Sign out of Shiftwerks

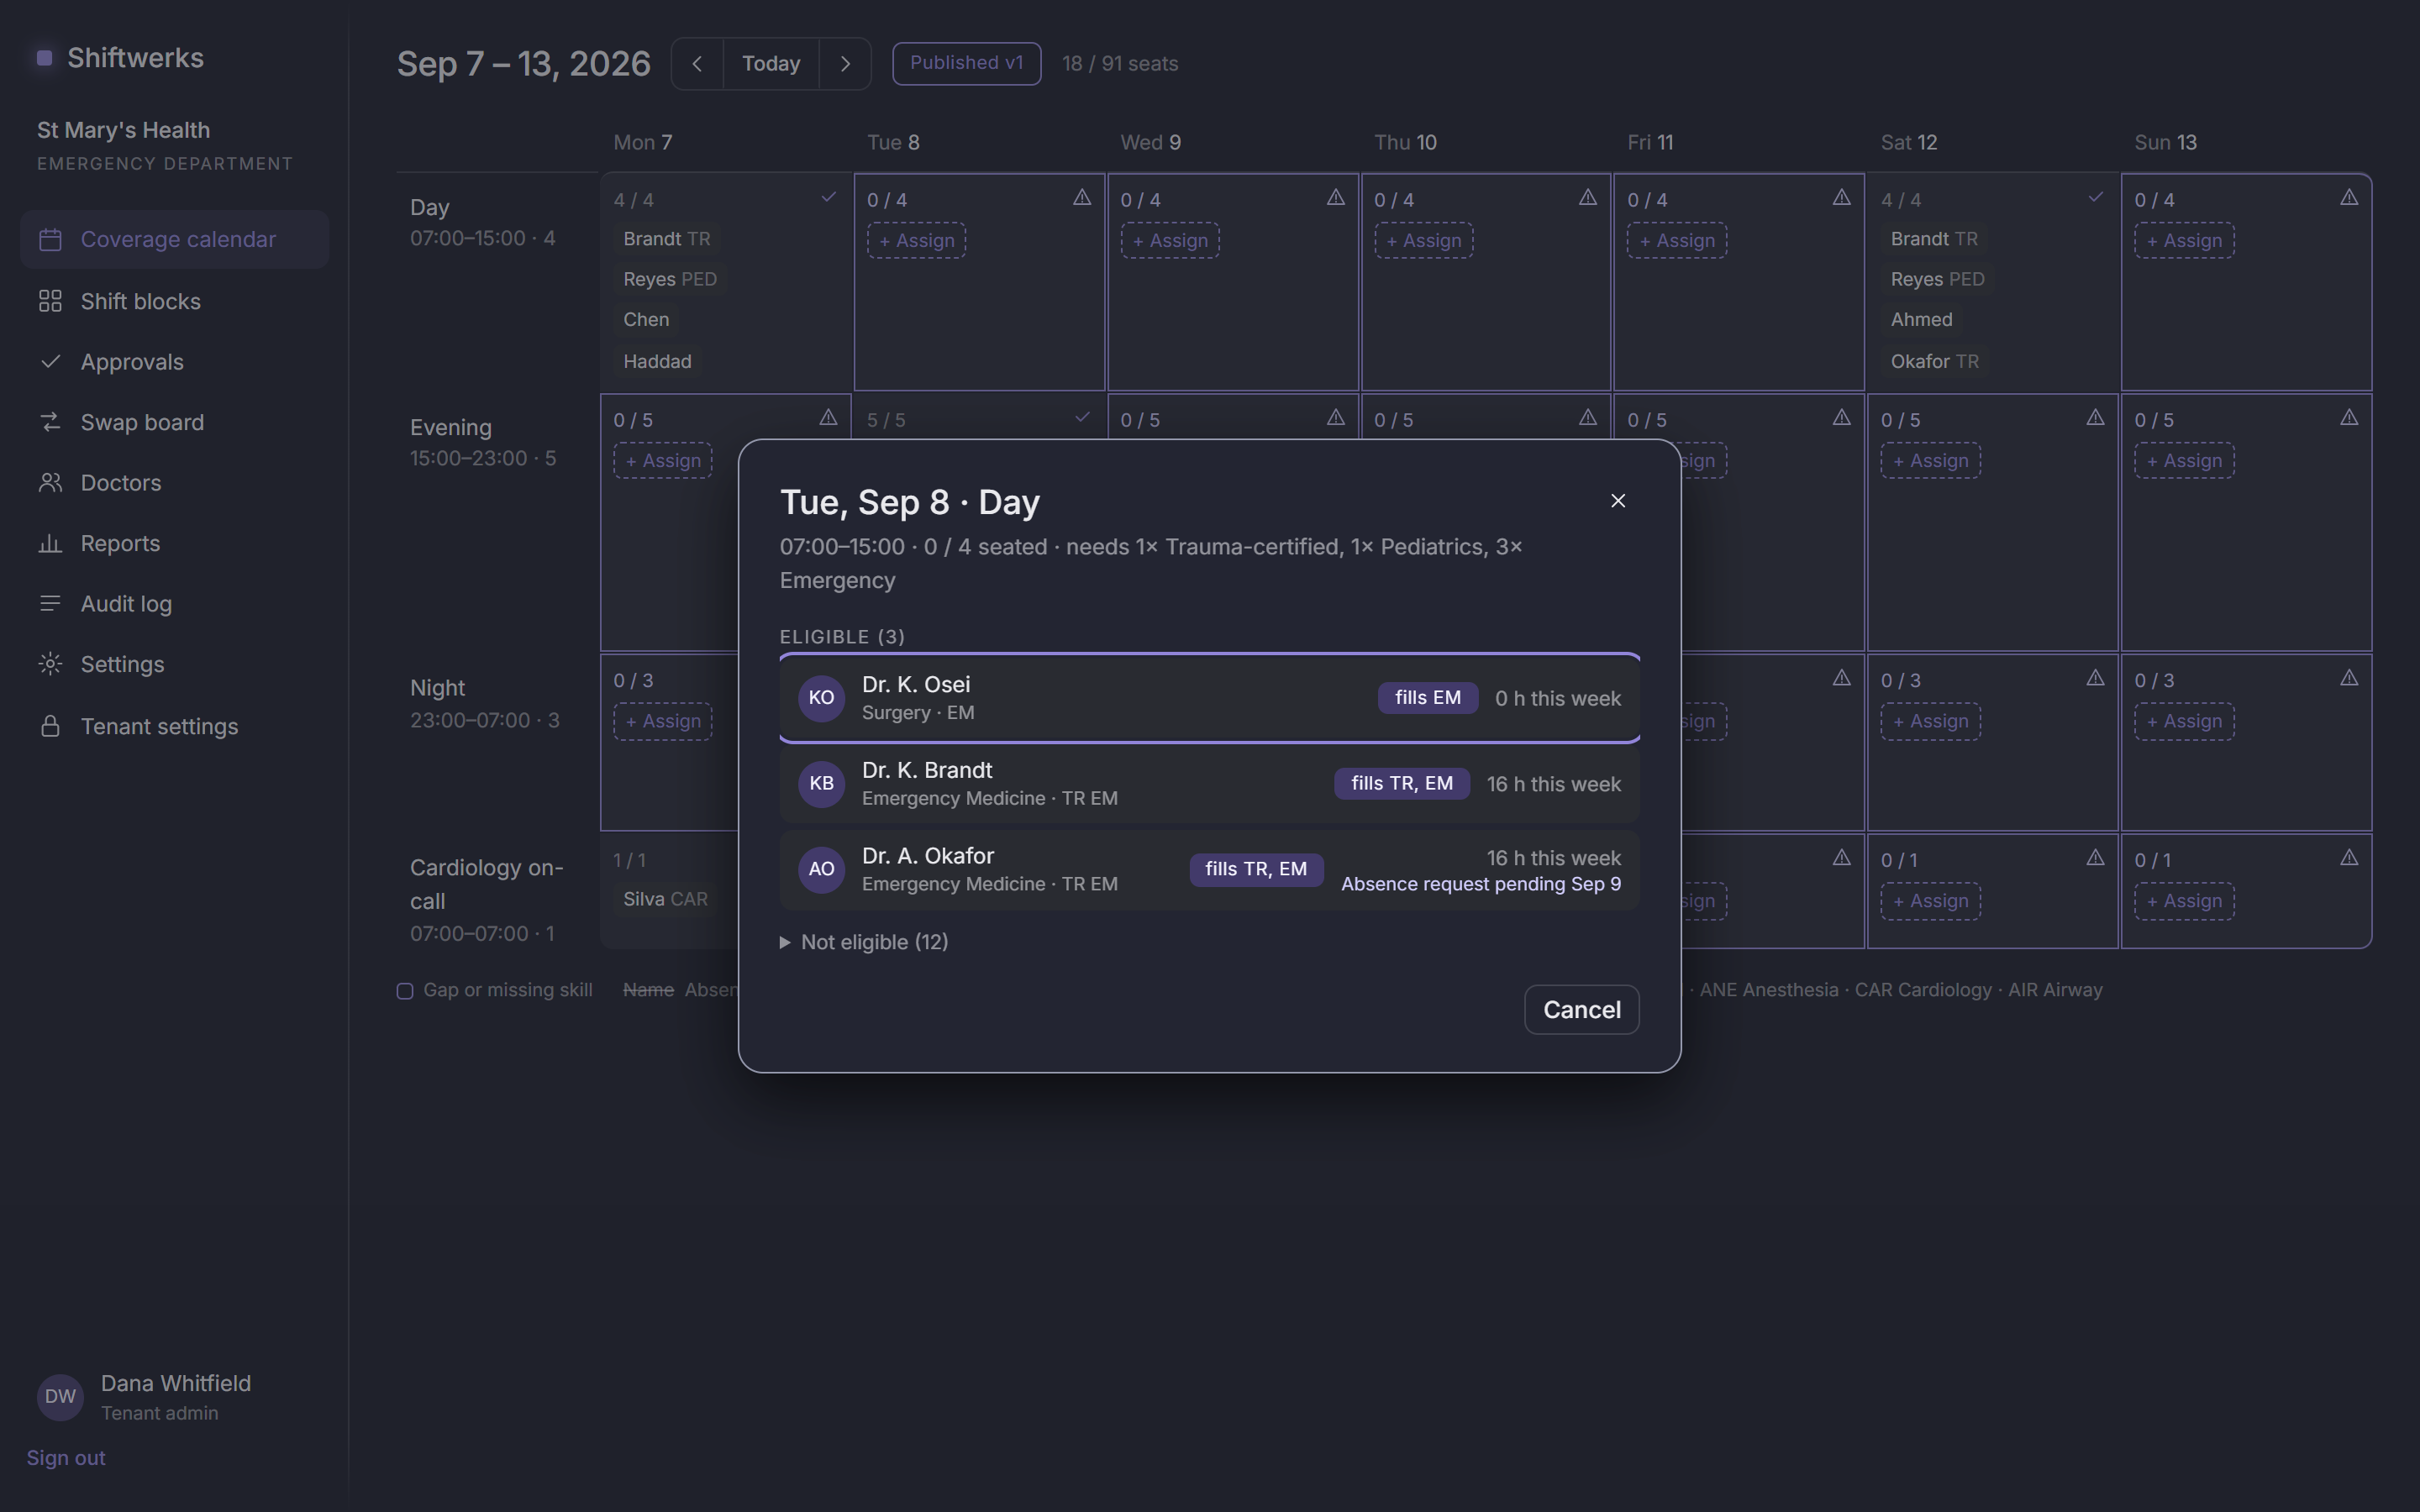pyautogui.click(x=66, y=1458)
